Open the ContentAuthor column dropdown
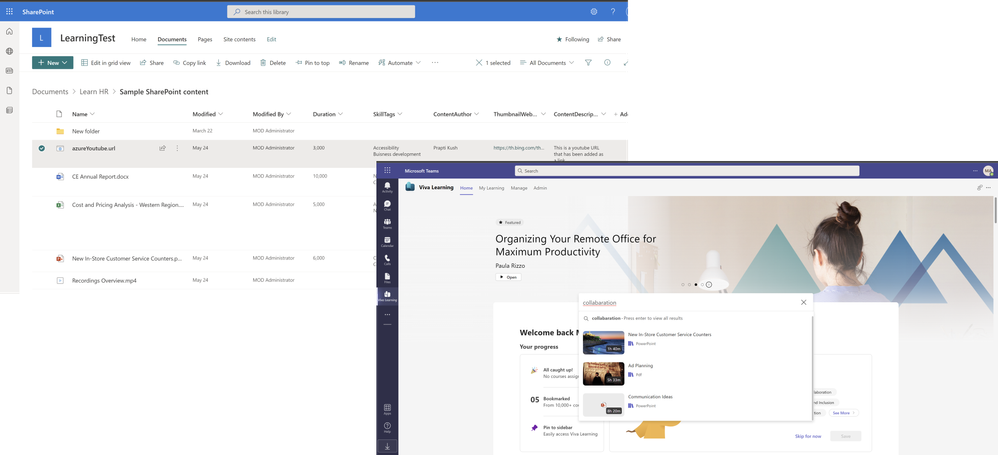 tap(456, 114)
